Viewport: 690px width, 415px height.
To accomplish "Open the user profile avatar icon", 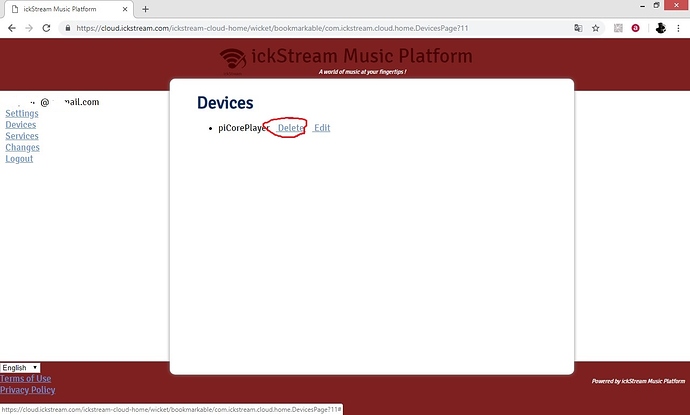I will [x=661, y=28].
